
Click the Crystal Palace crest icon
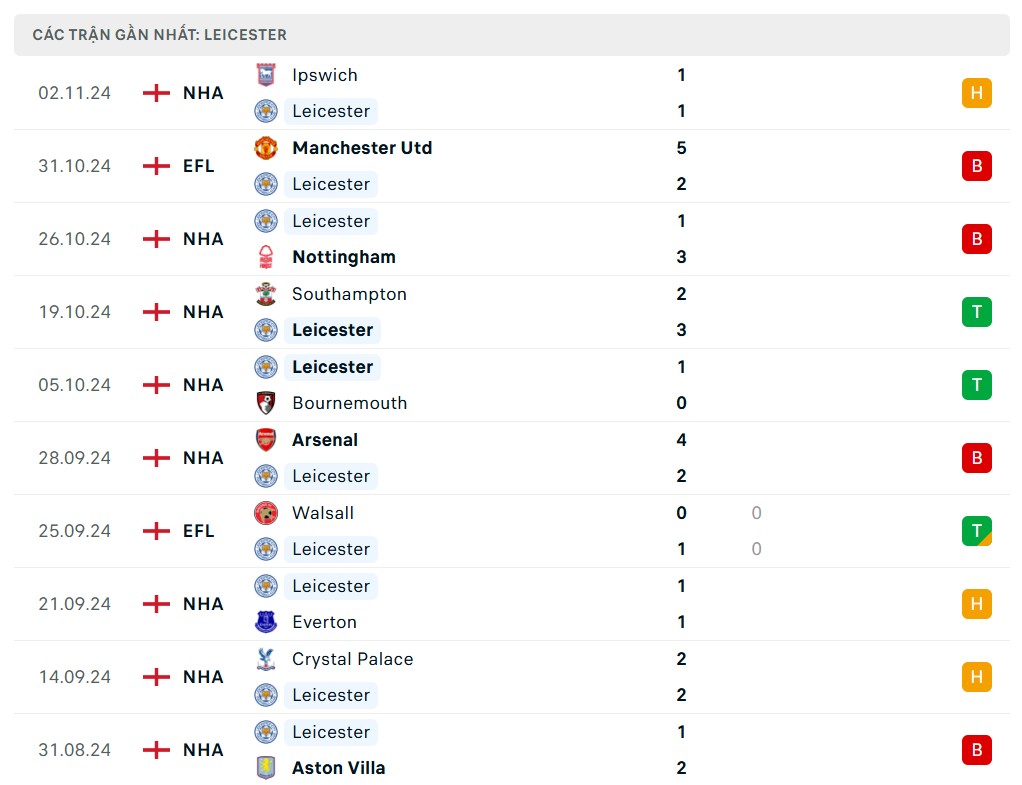[265, 659]
